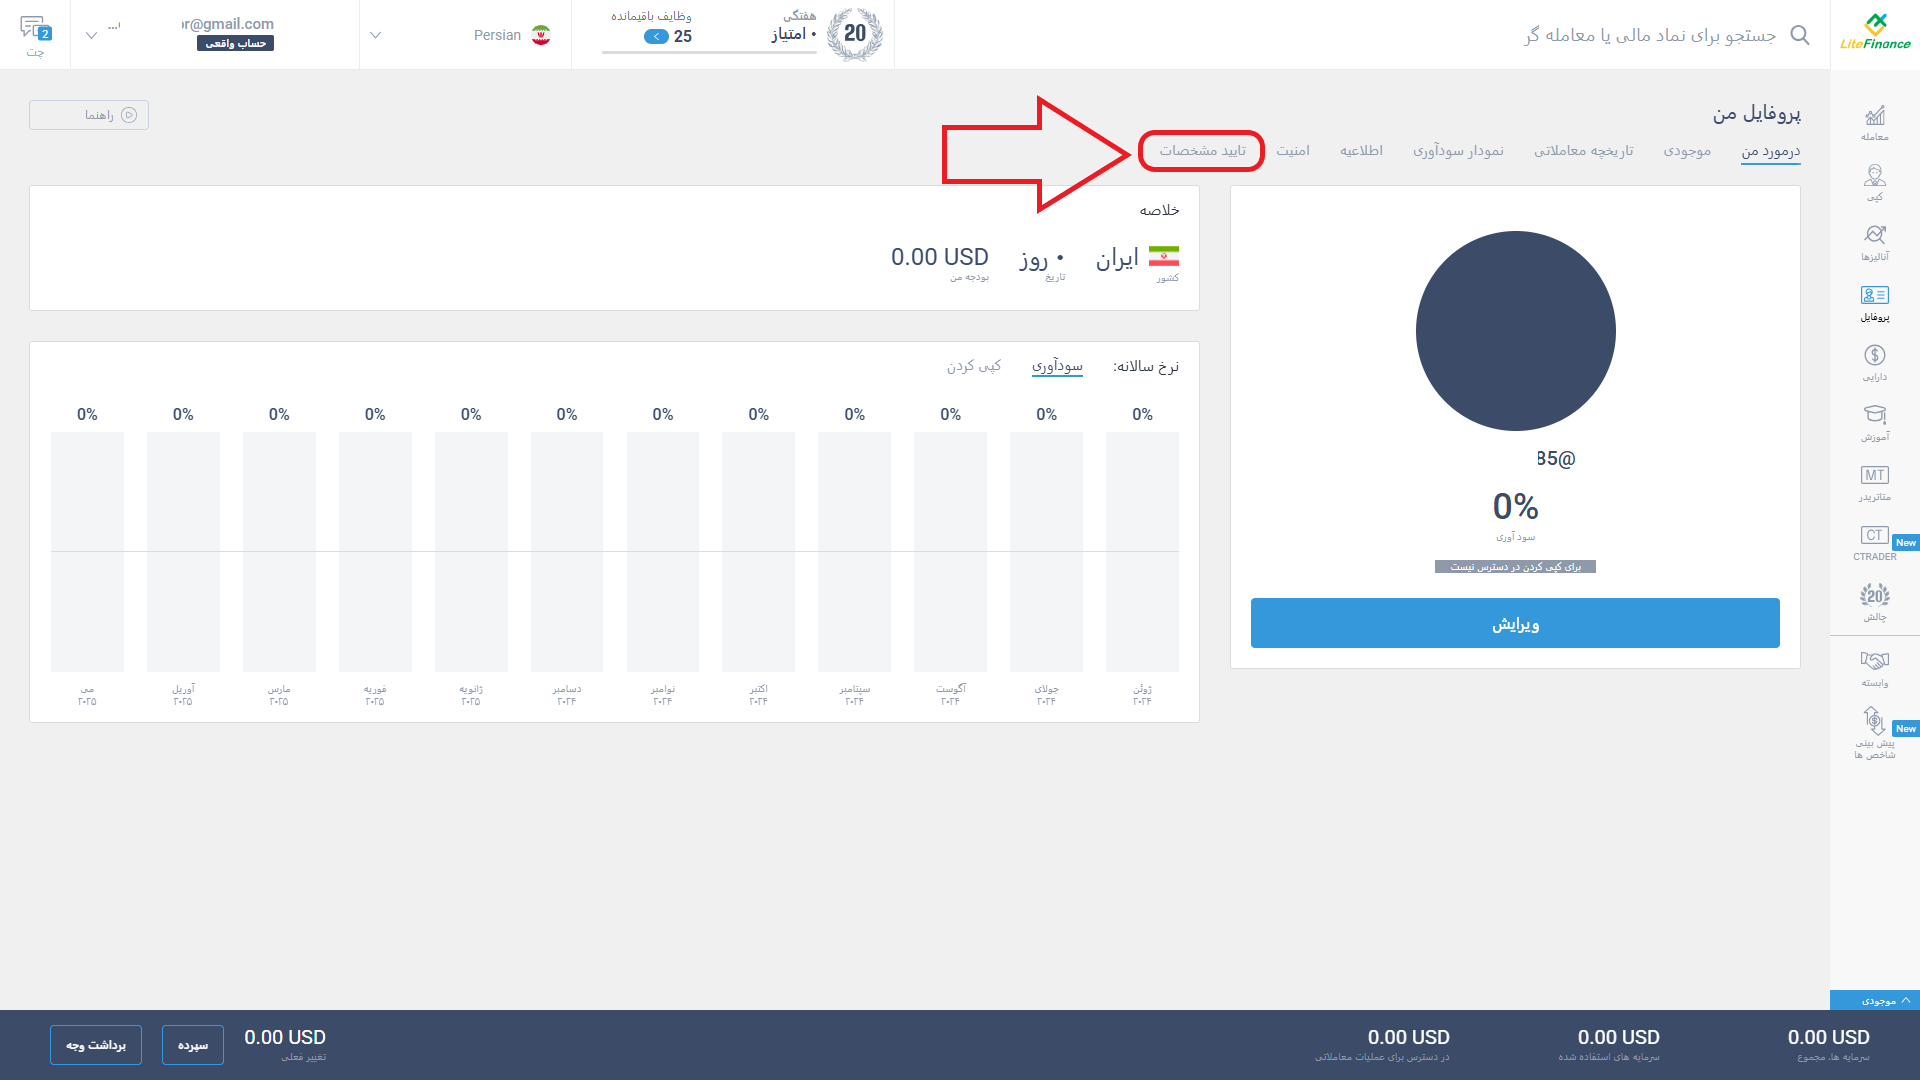This screenshot has width=1920, height=1080.
Task: Click the play icon in Guide button
Action: click(x=129, y=115)
